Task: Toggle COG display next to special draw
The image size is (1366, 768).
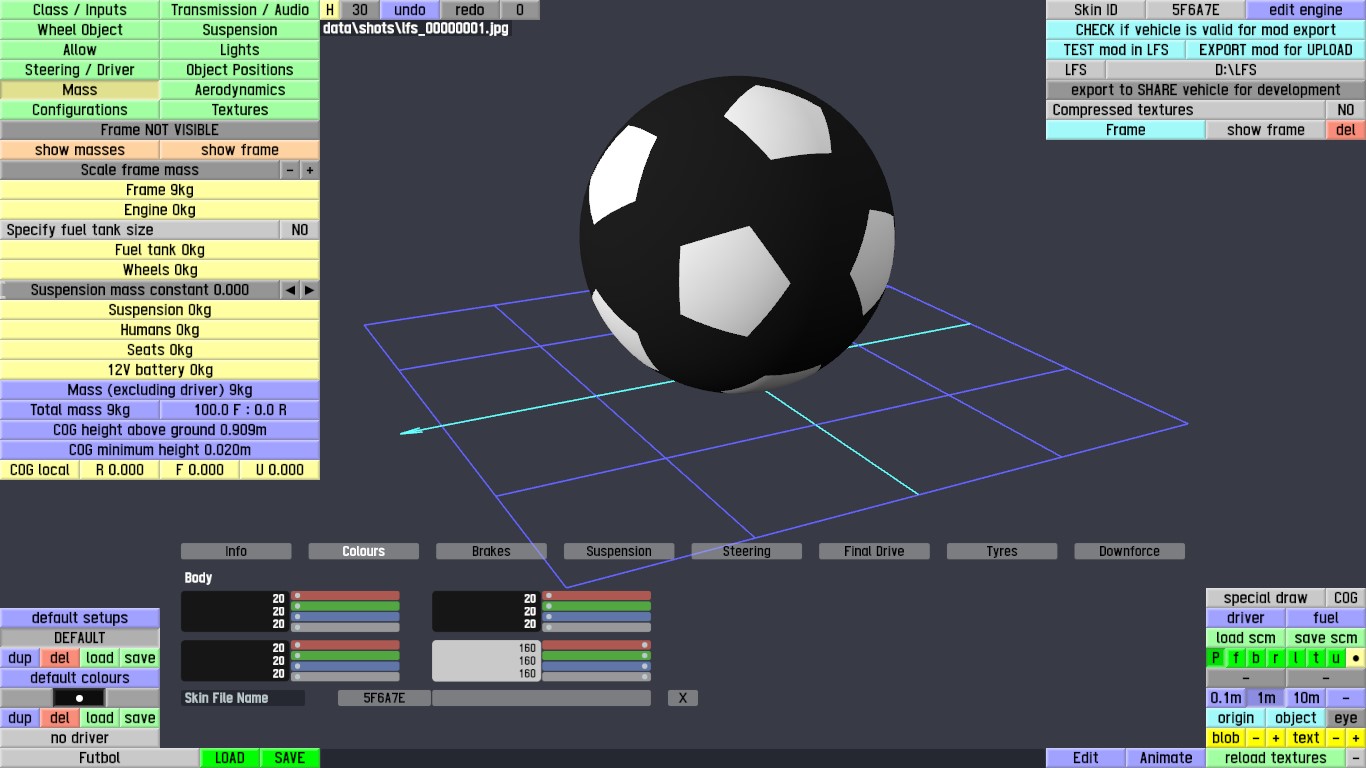Action: [1346, 598]
